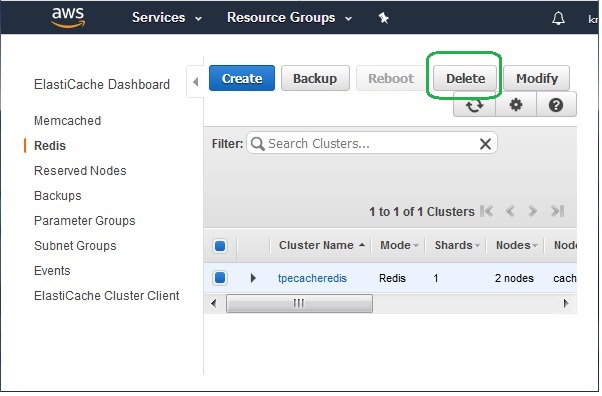This screenshot has width=602, height=396.
Task: Sort by Cluster Name column
Action: point(321,245)
